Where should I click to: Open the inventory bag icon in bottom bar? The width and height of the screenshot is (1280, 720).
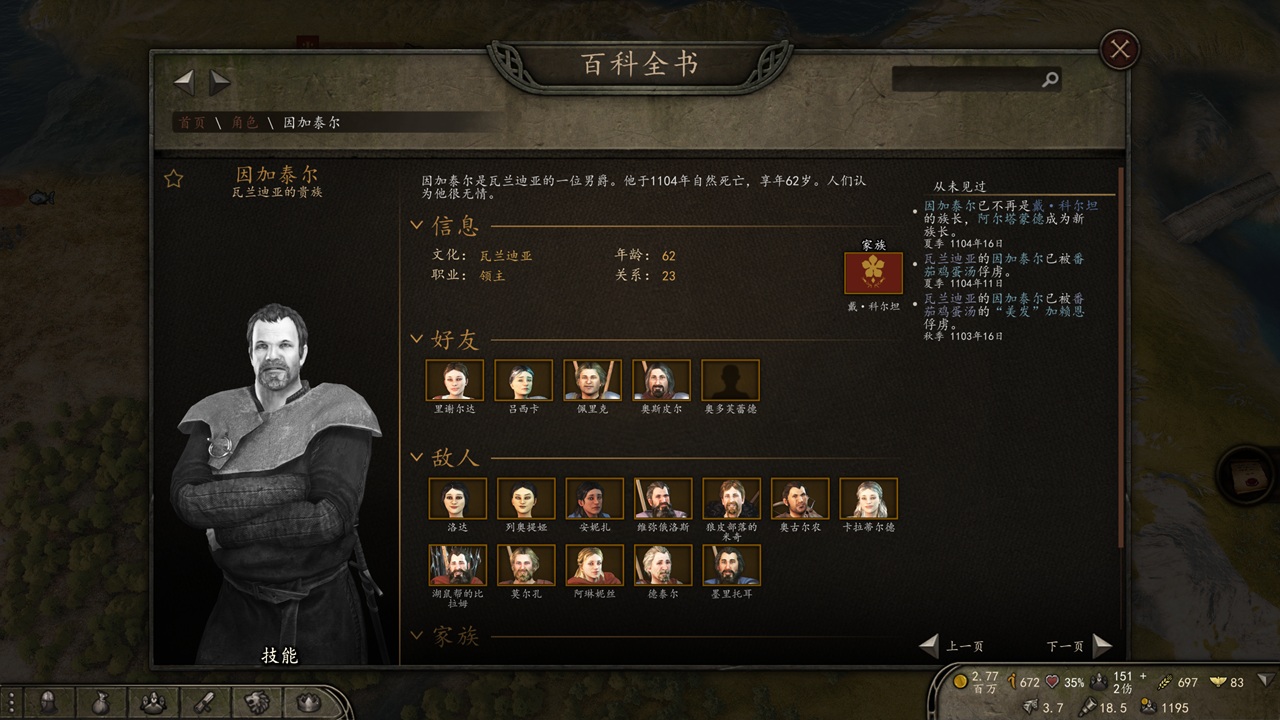click(x=100, y=703)
